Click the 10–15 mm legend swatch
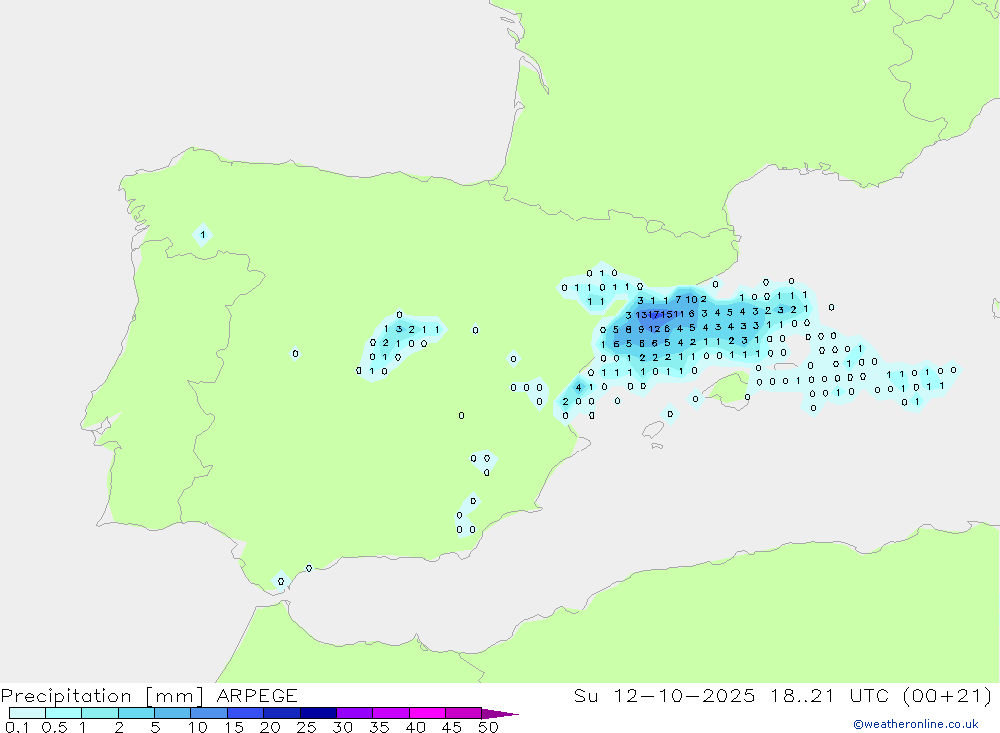Image resolution: width=1000 pixels, height=733 pixels. [209, 713]
